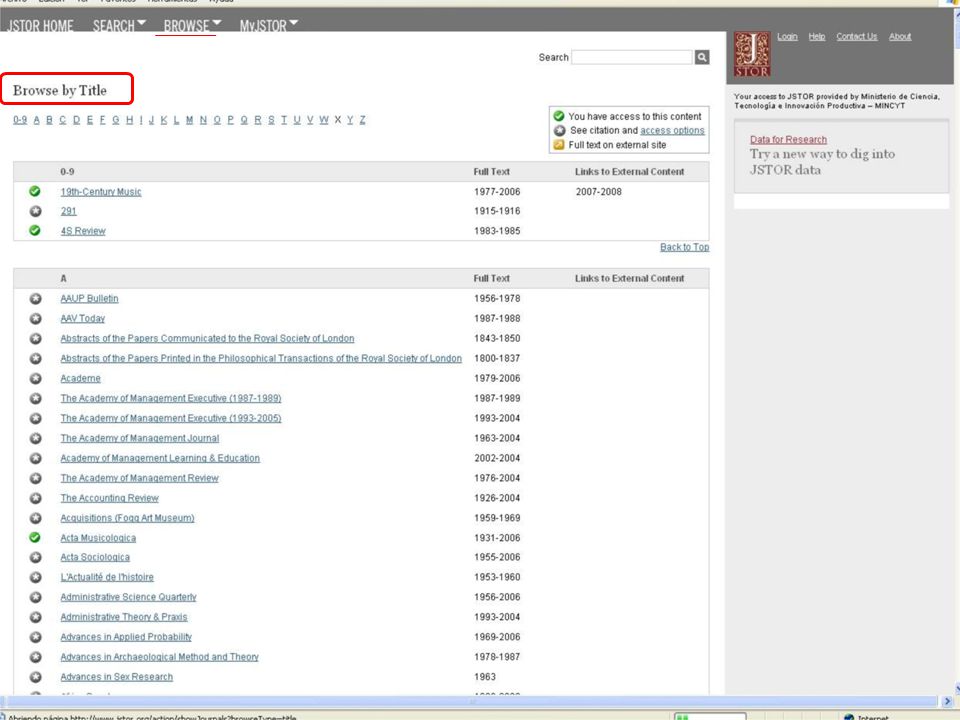Open Academy of Management Executive (1987-1989)
Screen dimensions: 960x720
171,399
